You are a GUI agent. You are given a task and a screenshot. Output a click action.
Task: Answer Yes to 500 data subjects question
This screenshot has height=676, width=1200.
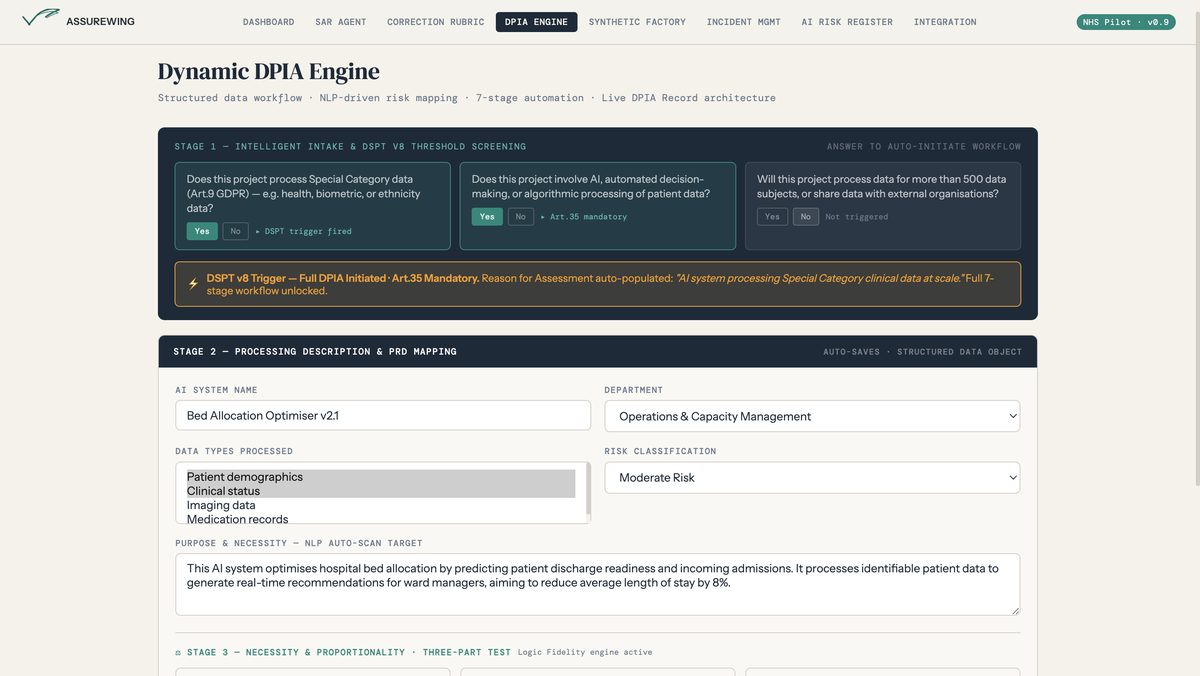click(x=772, y=216)
